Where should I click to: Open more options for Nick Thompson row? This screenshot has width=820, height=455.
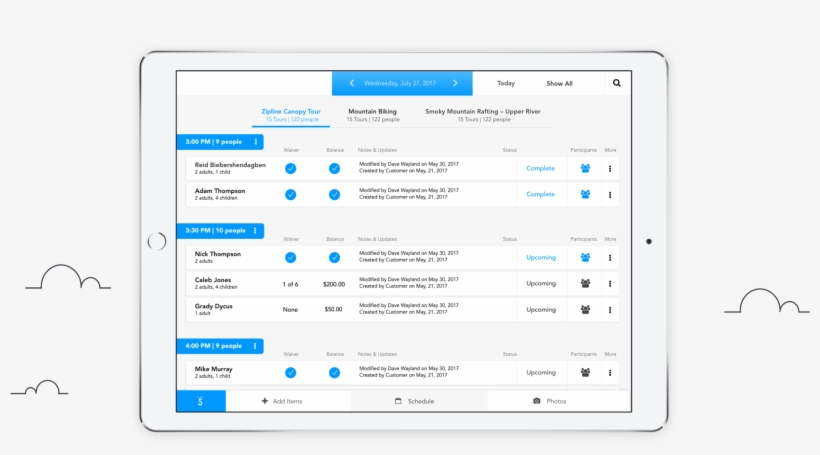[x=610, y=257]
